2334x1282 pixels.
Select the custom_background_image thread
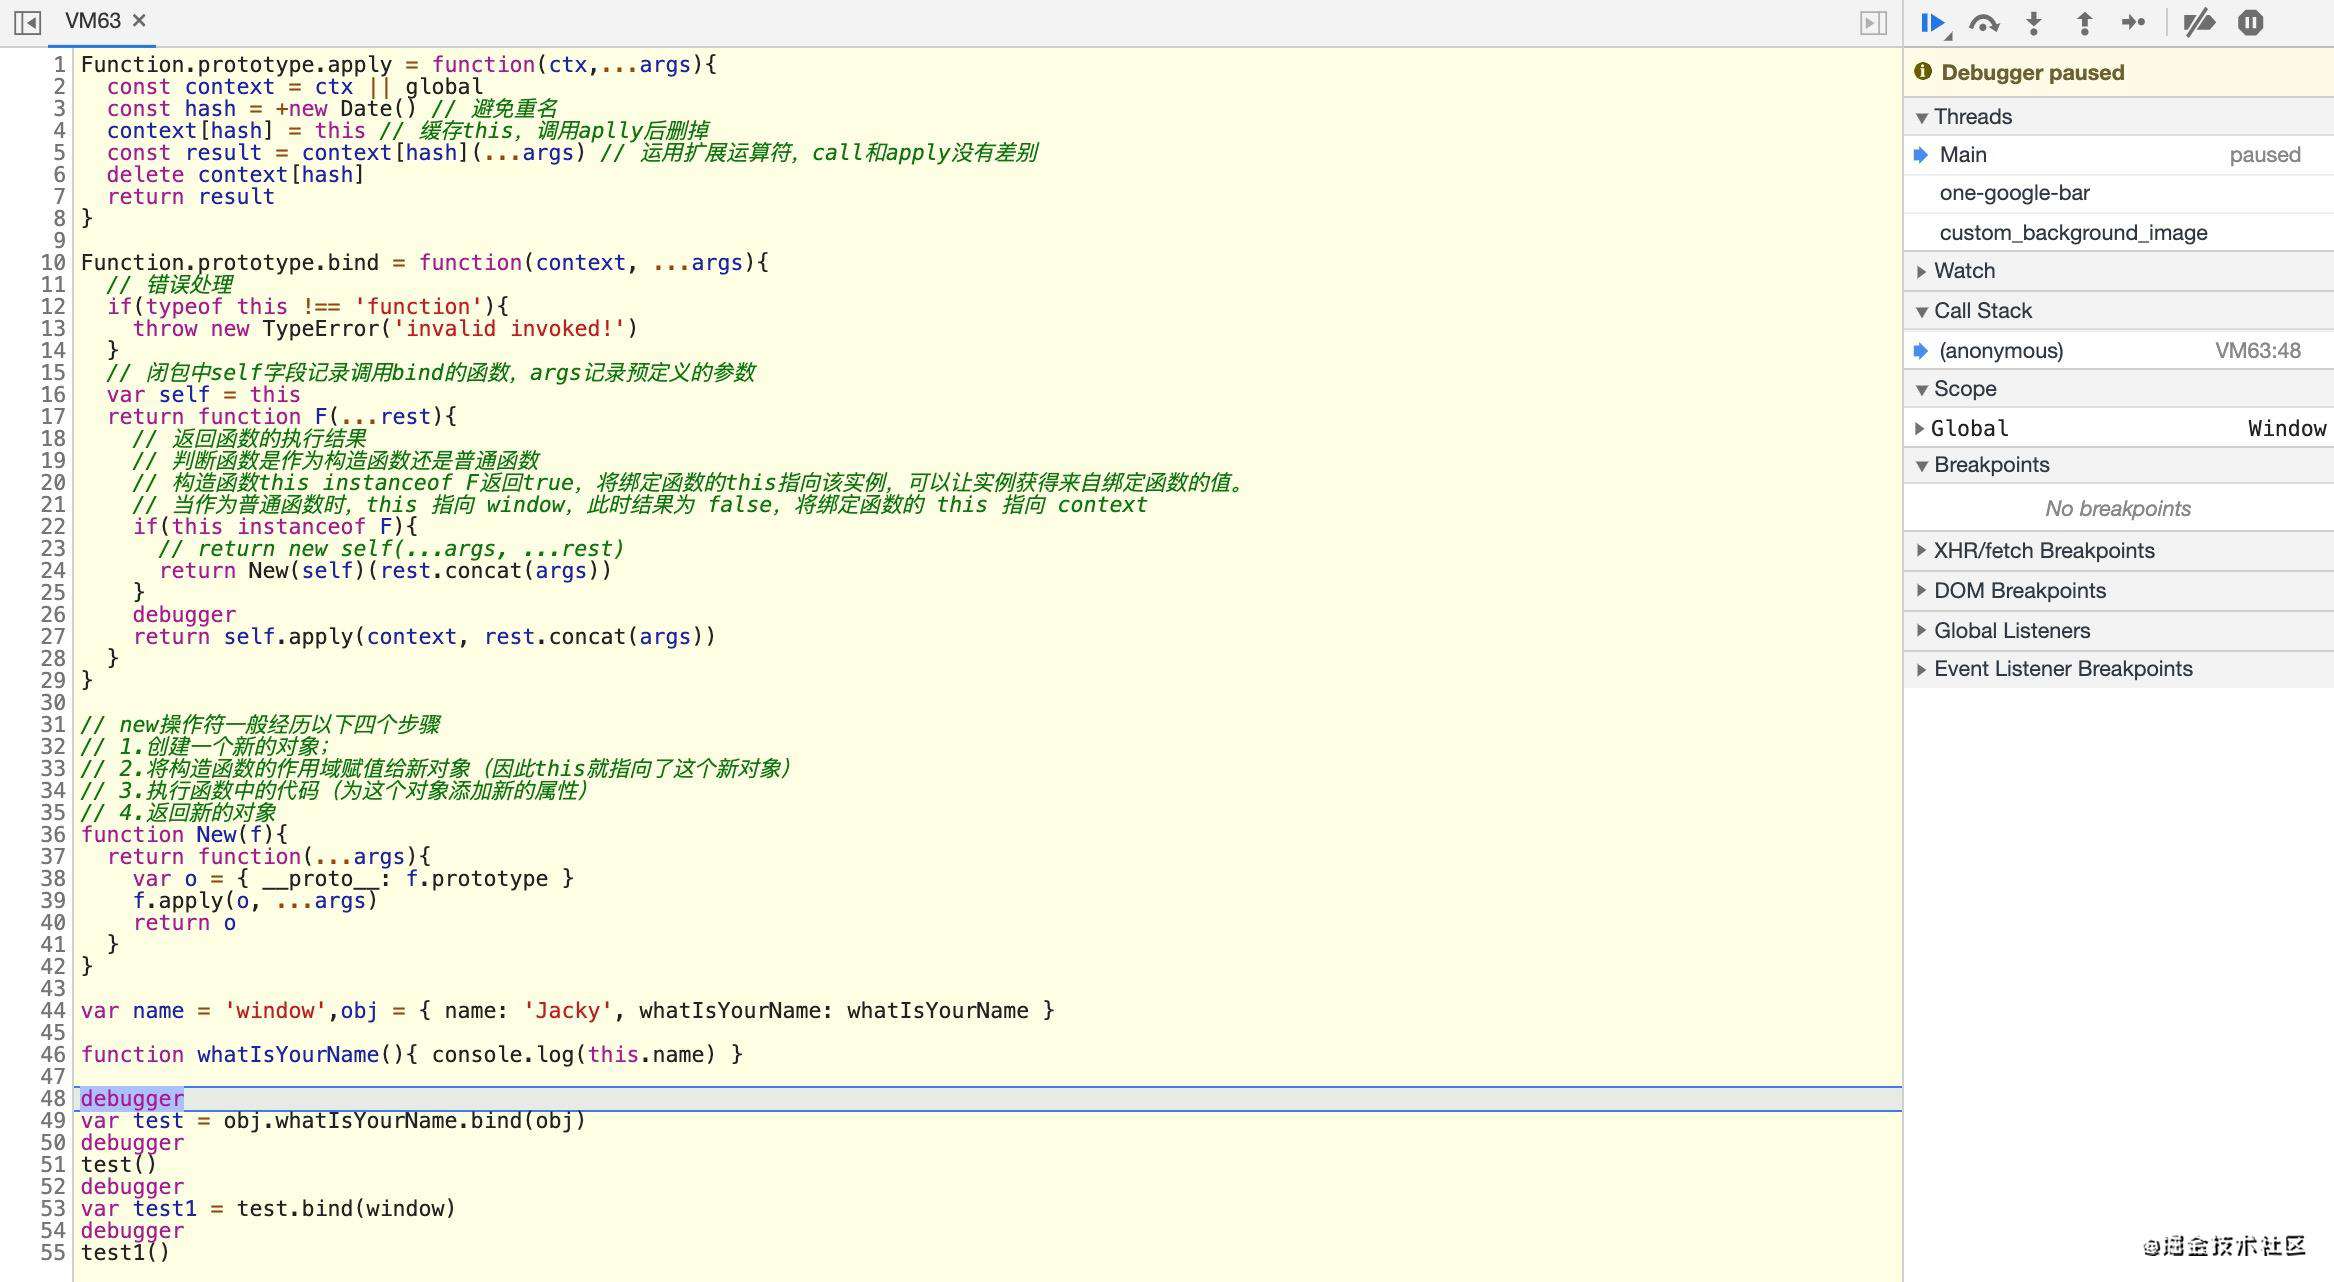pyautogui.click(x=2119, y=232)
